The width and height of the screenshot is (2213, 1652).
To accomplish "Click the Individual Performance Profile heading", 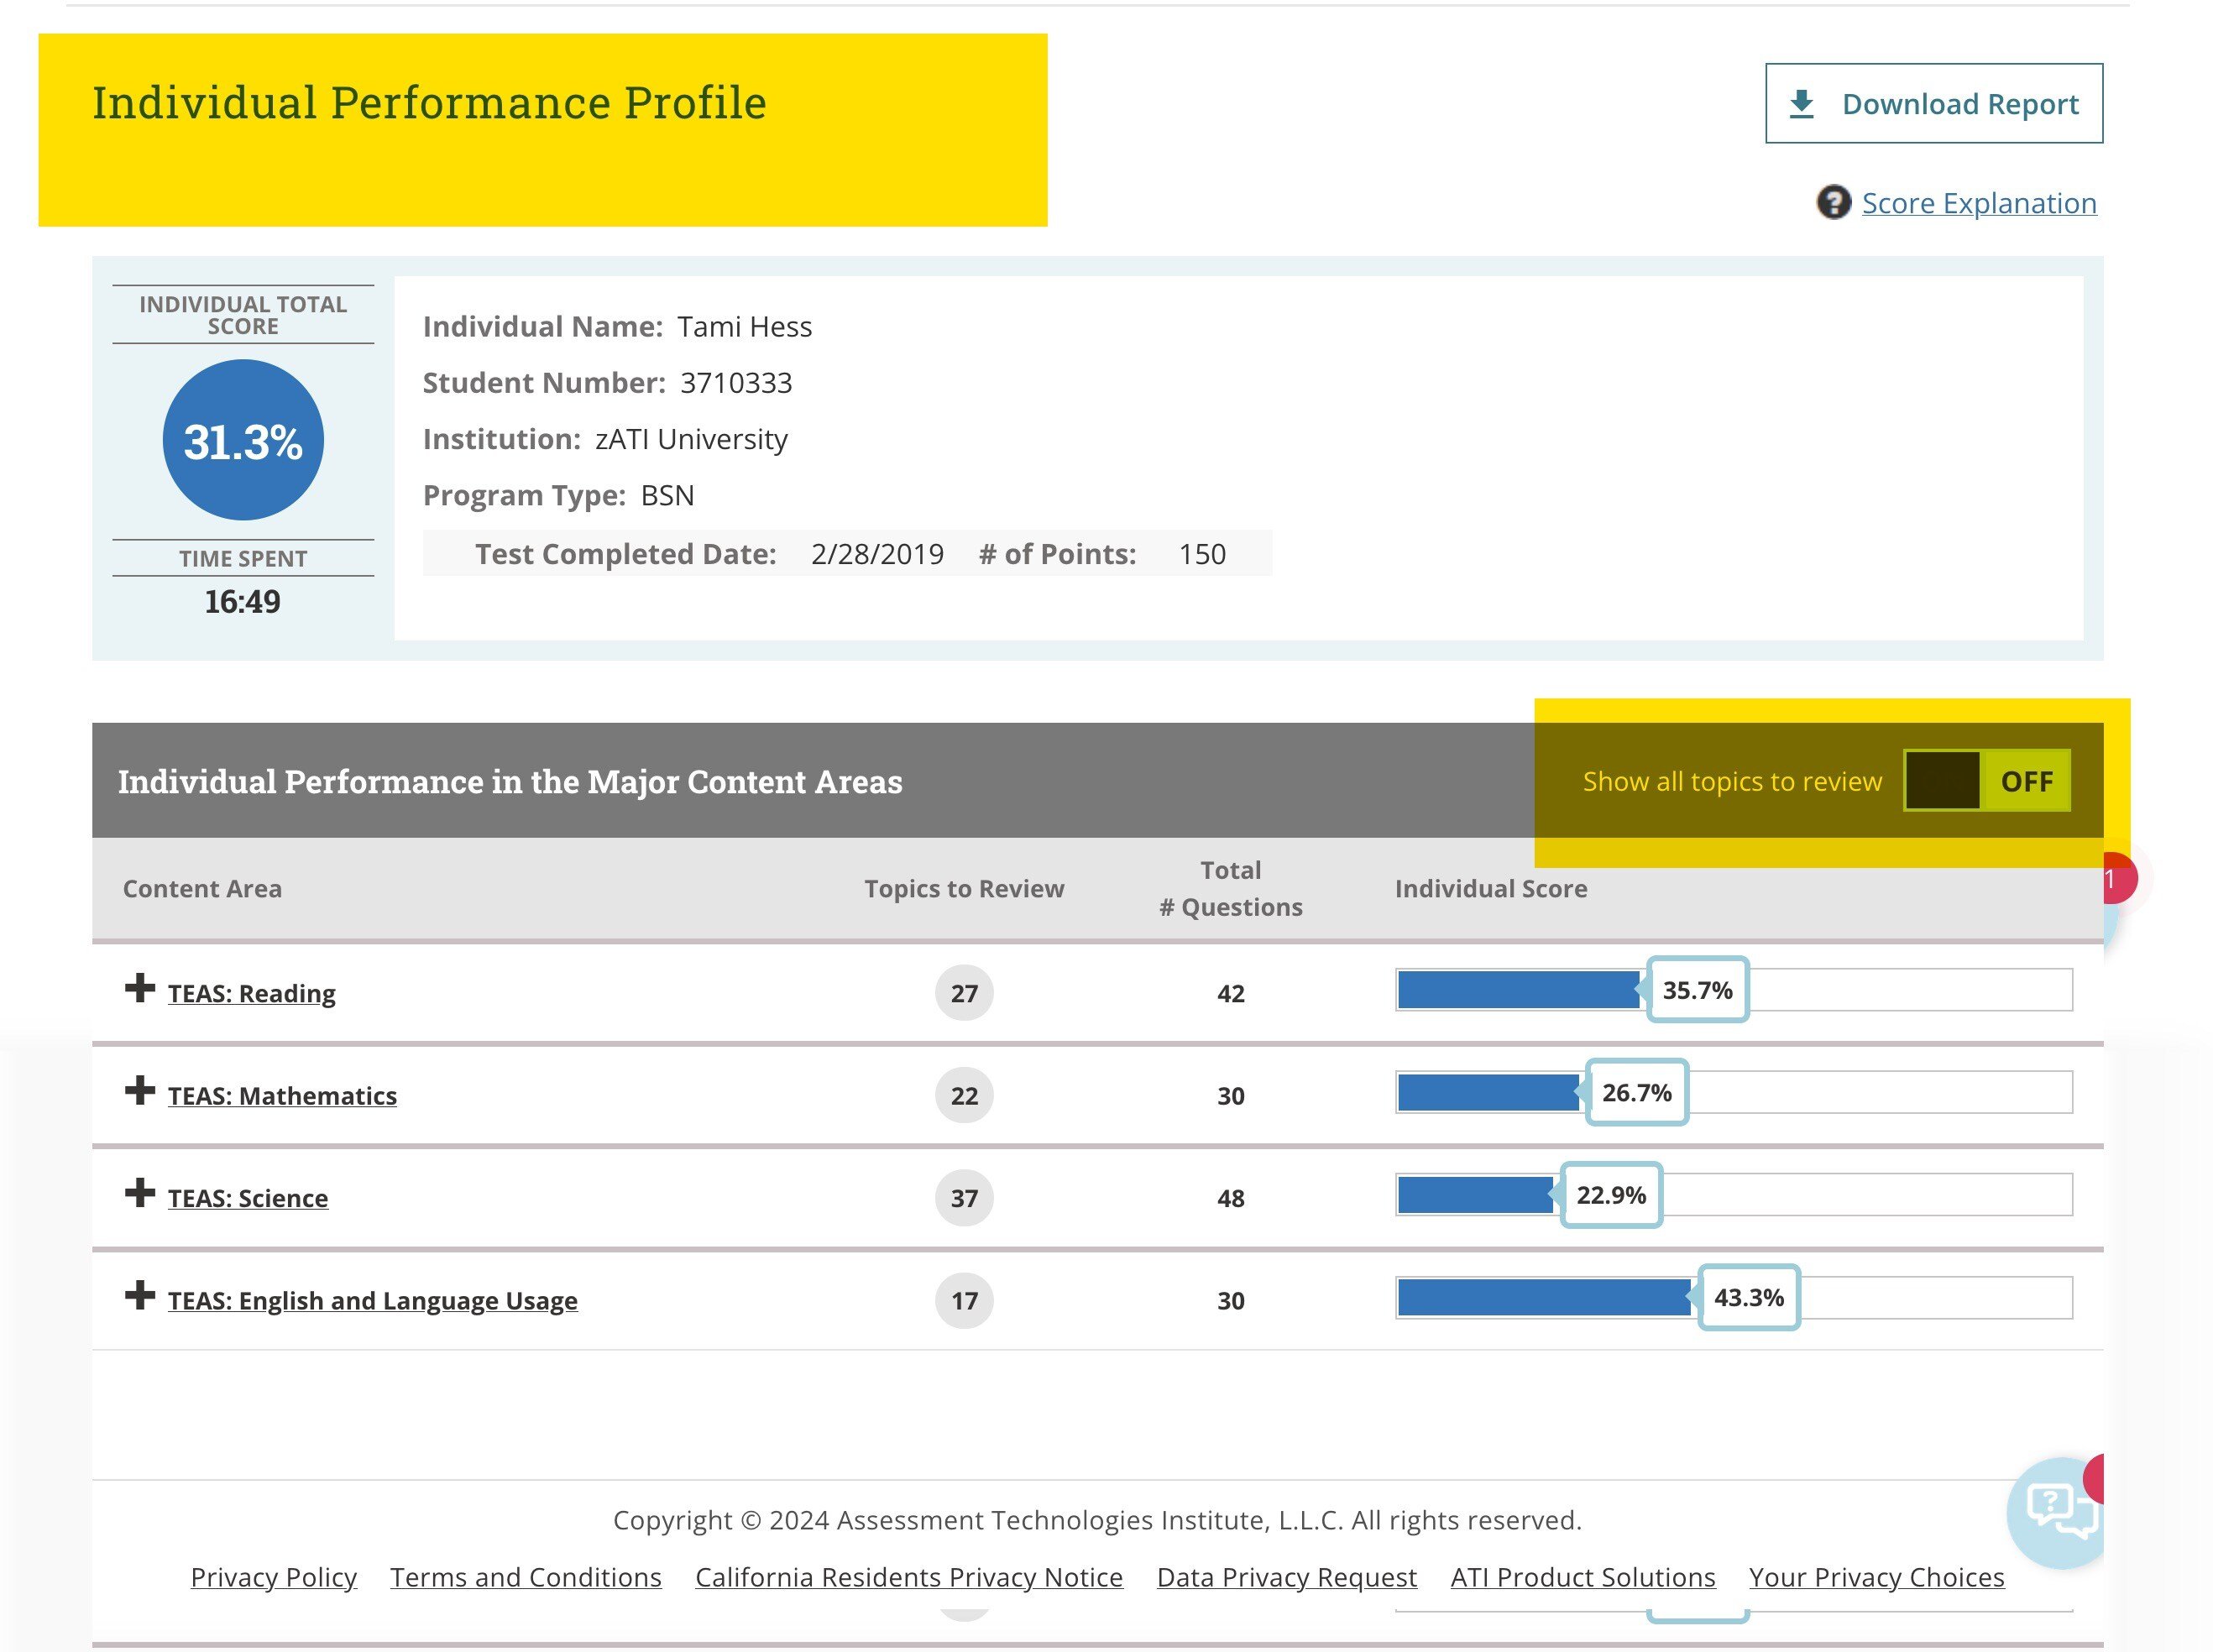I will [429, 103].
